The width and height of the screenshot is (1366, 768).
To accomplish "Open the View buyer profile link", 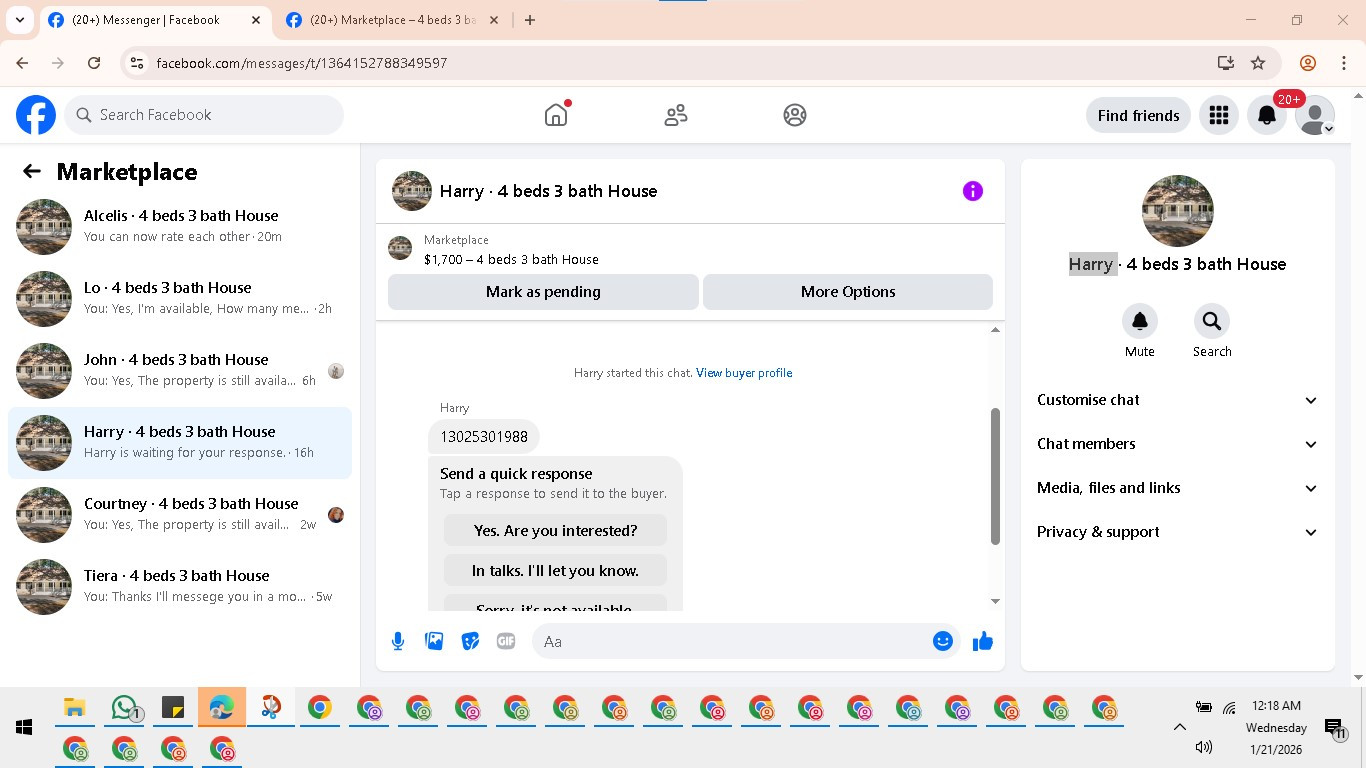I will (x=744, y=373).
